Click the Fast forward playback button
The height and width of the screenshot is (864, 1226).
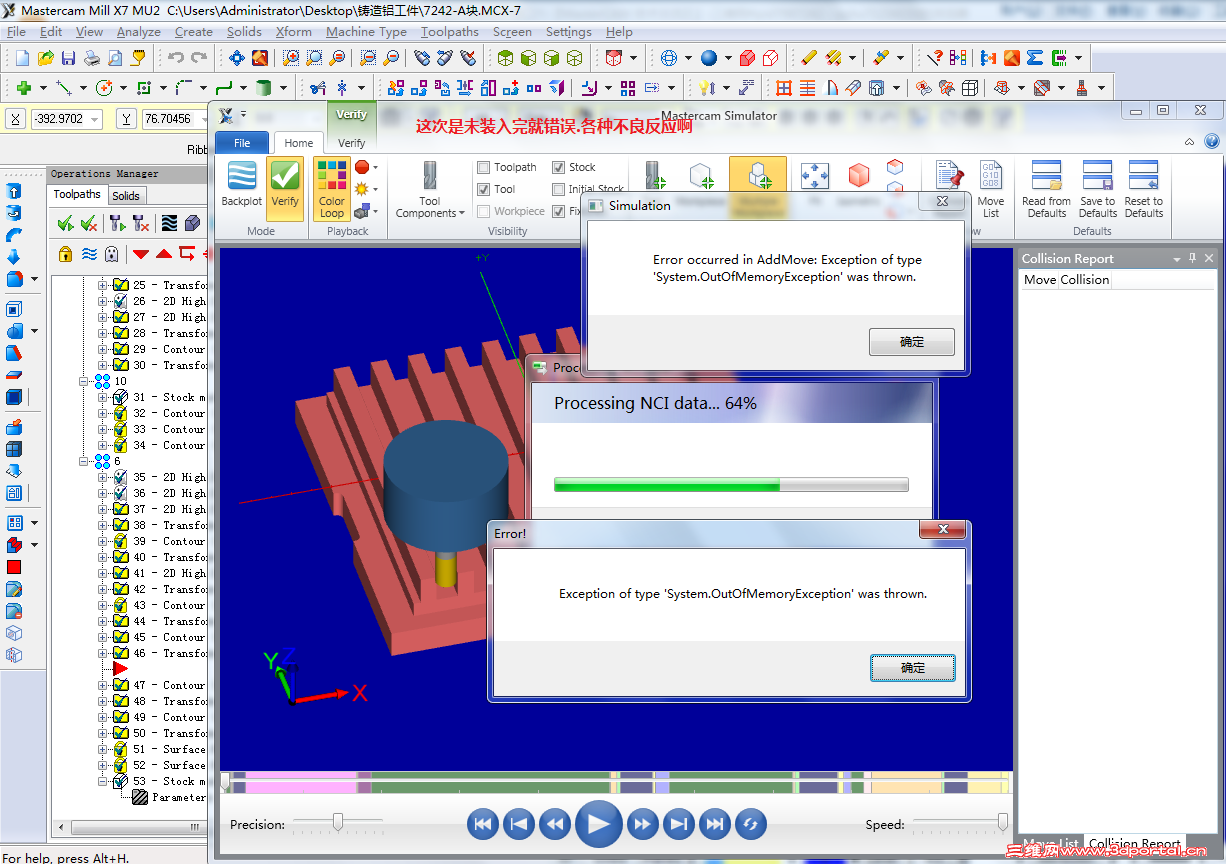click(x=642, y=824)
